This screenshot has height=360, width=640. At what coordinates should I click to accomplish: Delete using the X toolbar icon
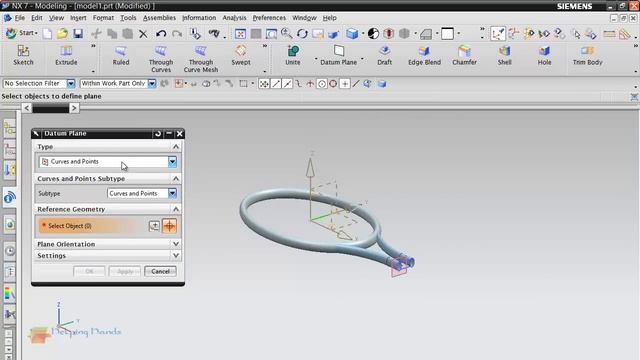pos(143,34)
